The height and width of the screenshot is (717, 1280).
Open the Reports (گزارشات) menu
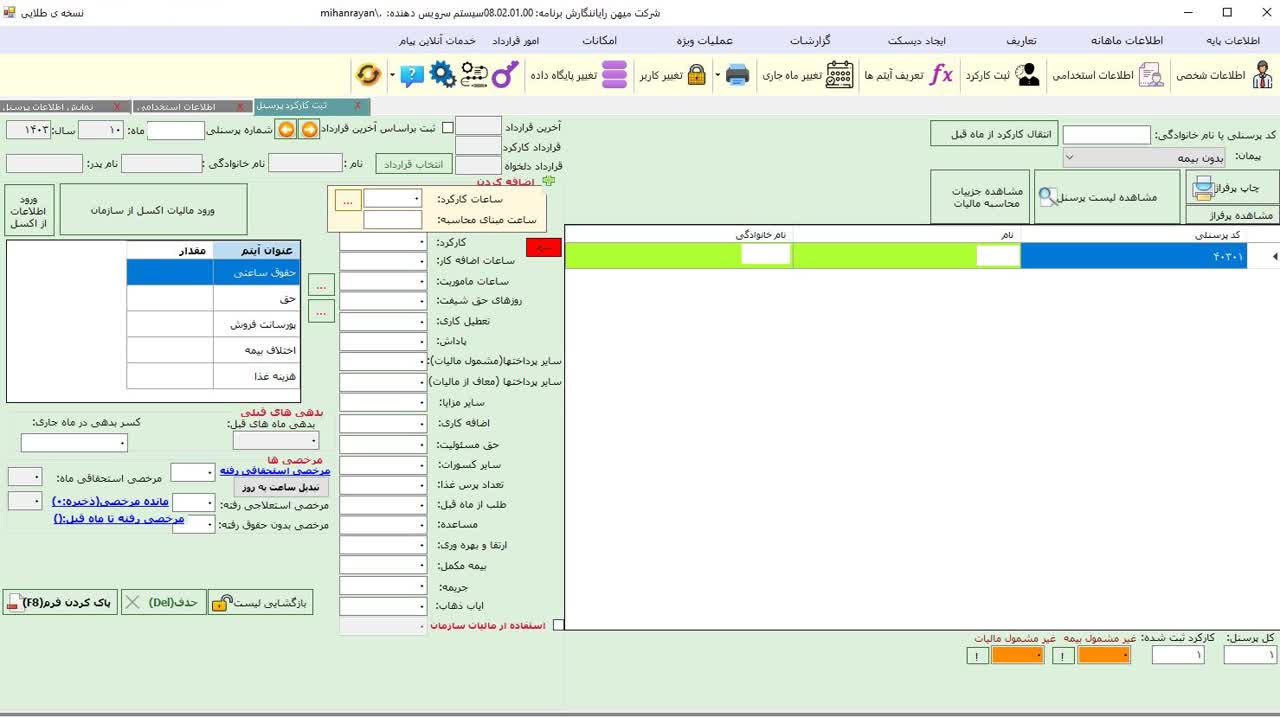tap(810, 41)
